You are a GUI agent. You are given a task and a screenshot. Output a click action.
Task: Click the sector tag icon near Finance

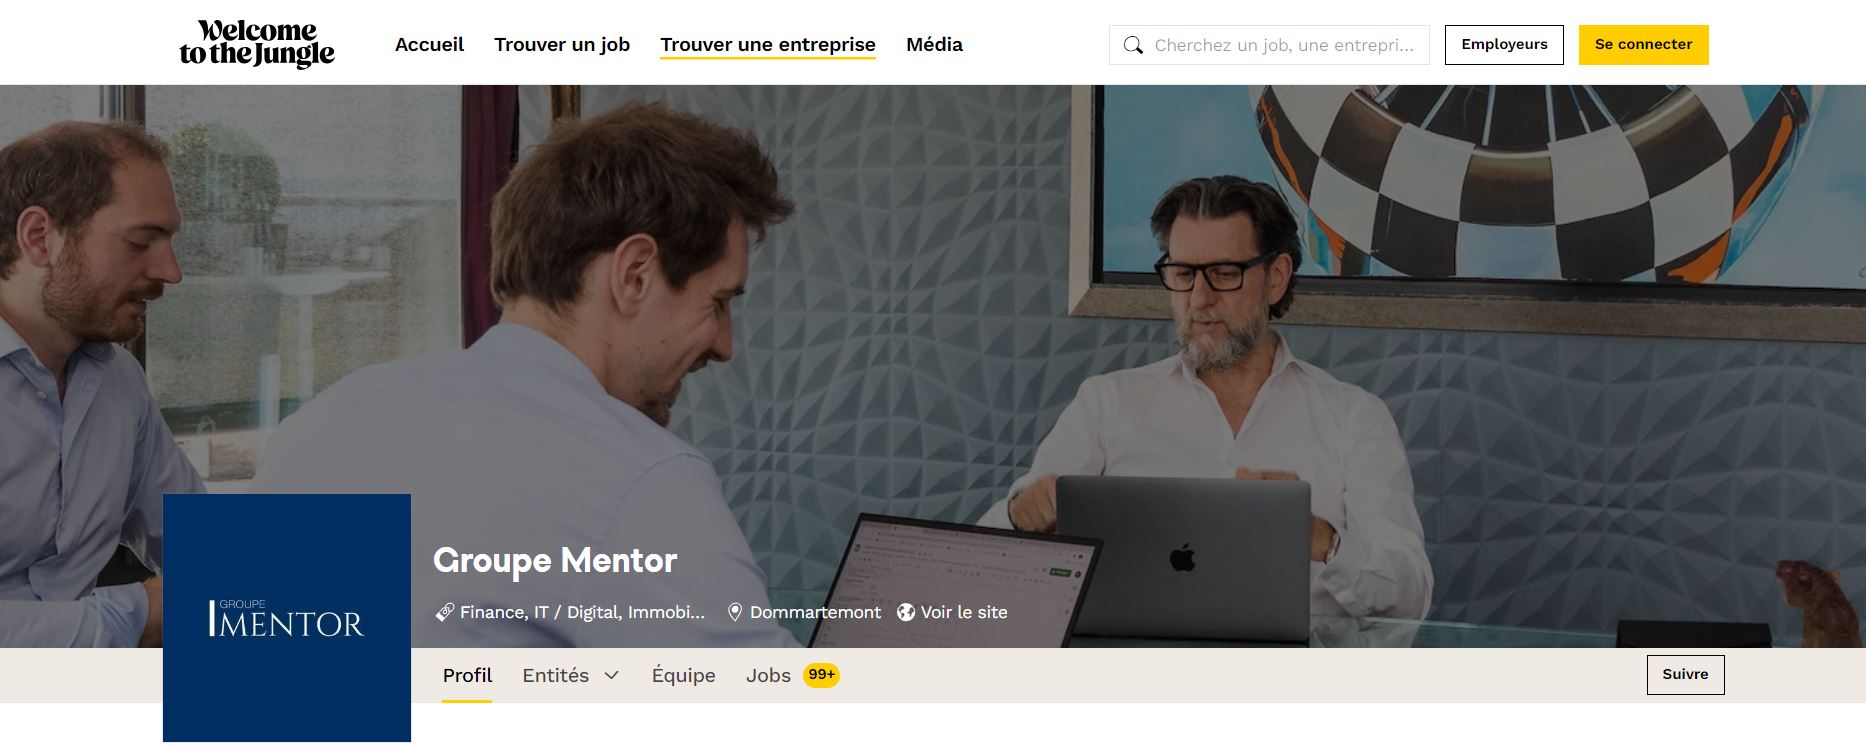(445, 612)
